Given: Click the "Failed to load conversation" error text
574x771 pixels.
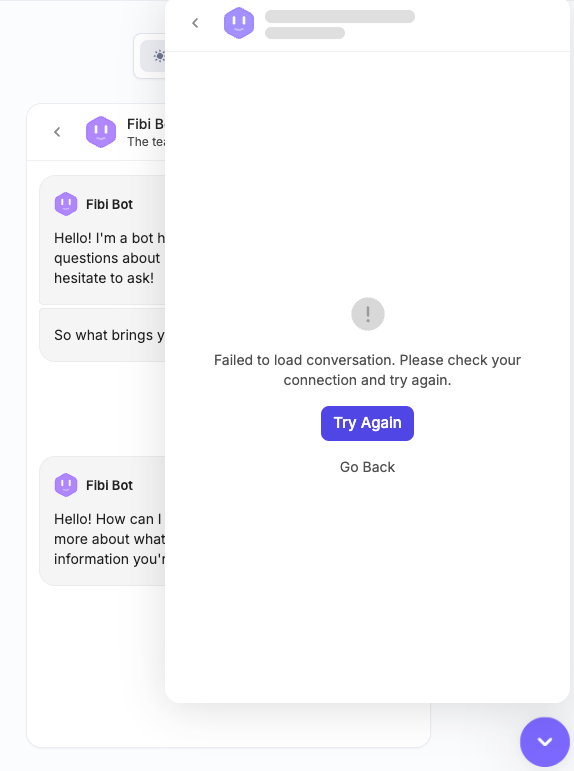Looking at the screenshot, I should click(x=367, y=370).
